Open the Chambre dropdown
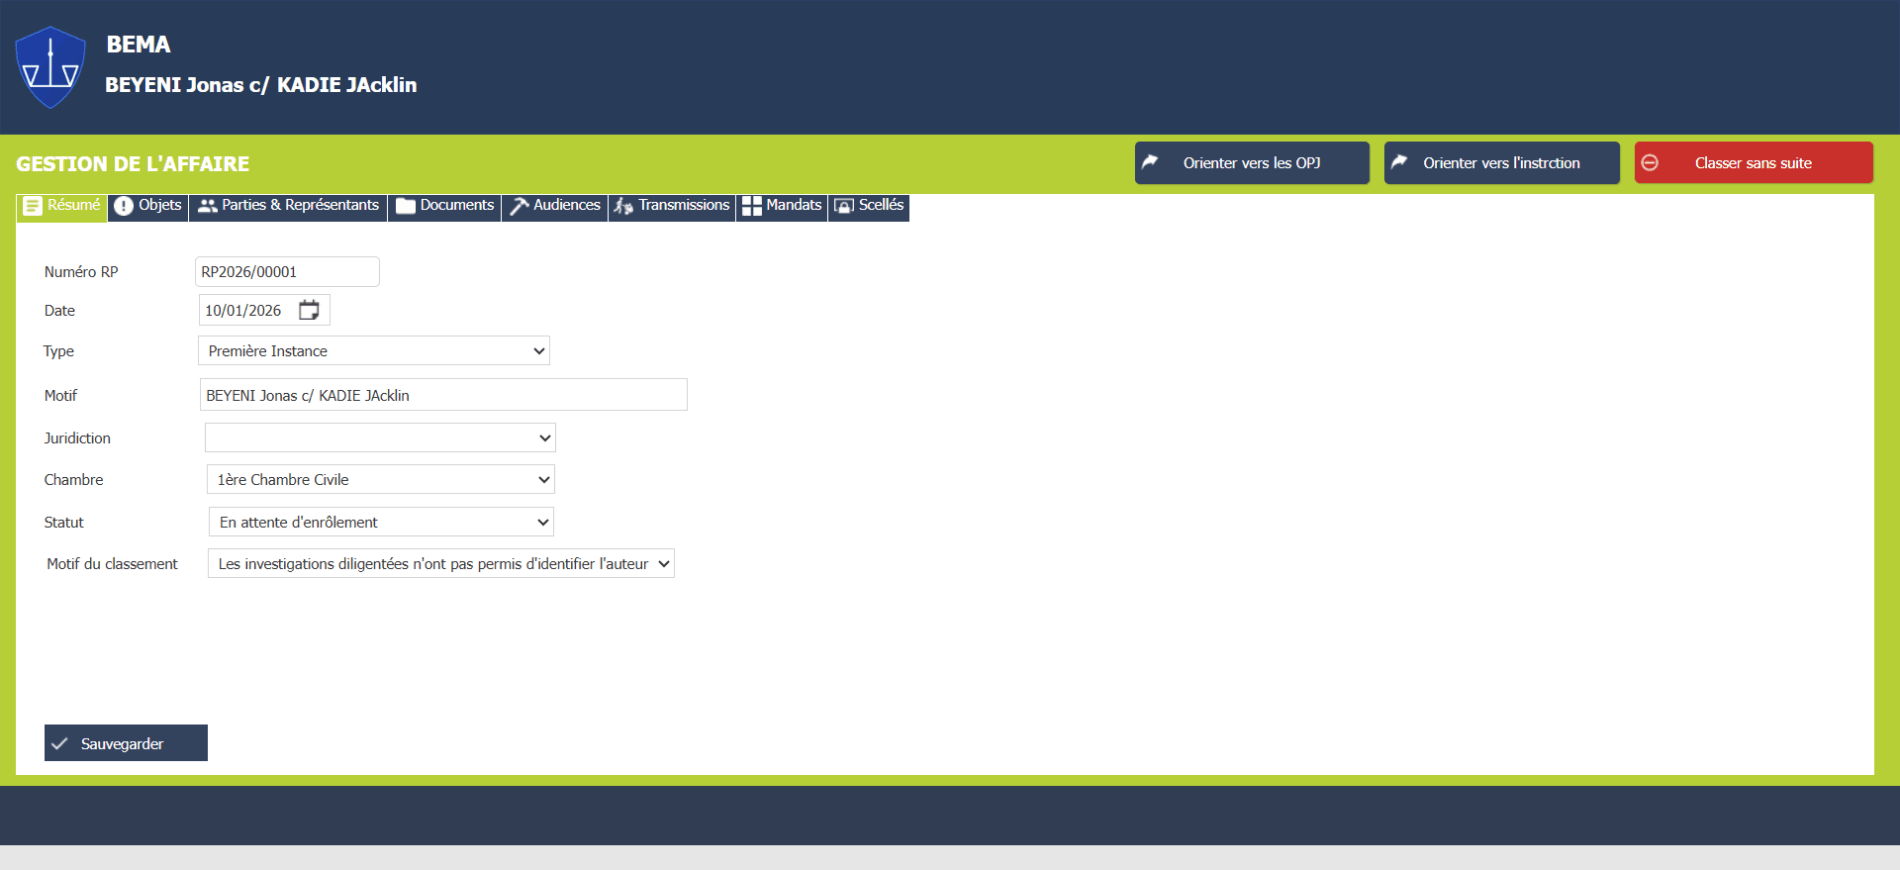1900x870 pixels. pyautogui.click(x=380, y=480)
